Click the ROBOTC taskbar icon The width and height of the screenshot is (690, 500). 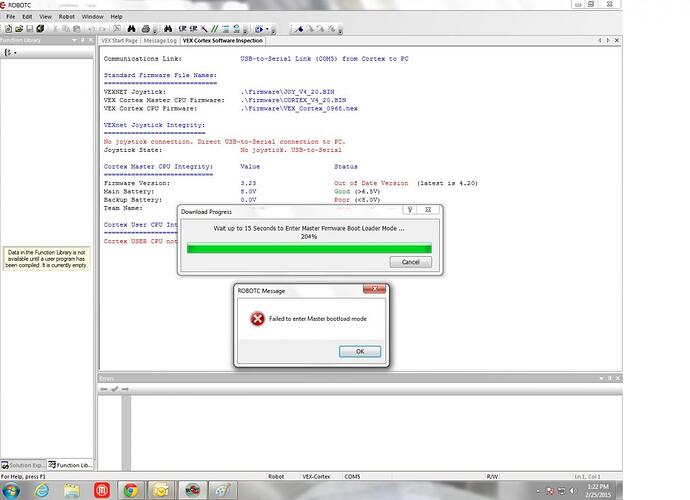click(192, 490)
